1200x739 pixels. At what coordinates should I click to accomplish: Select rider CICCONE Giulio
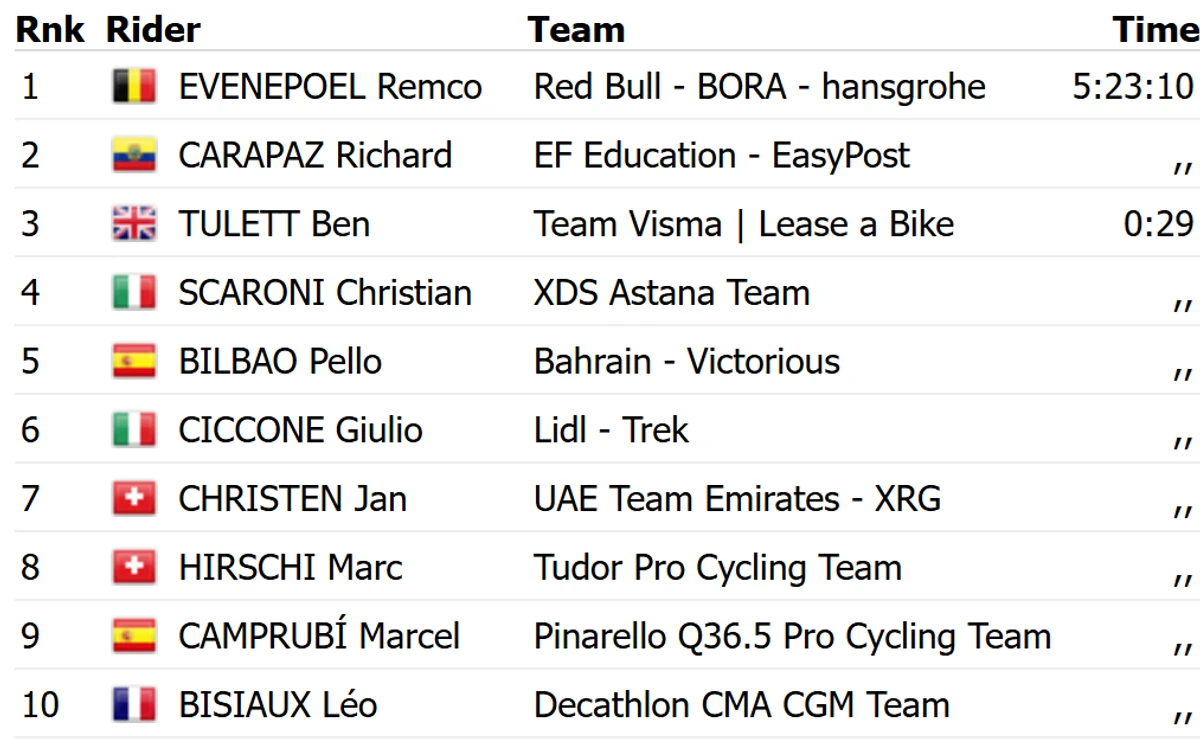pos(300,430)
